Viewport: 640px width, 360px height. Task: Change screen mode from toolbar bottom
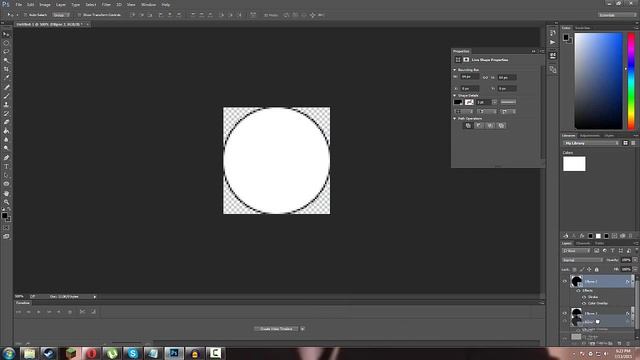tap(6, 236)
